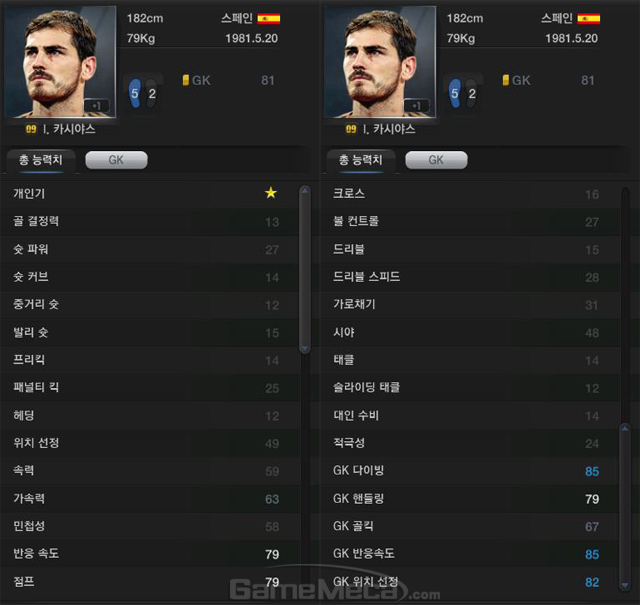The width and height of the screenshot is (640, 605).
Task: Click the Spain flag icon in left panel
Action: click(269, 19)
